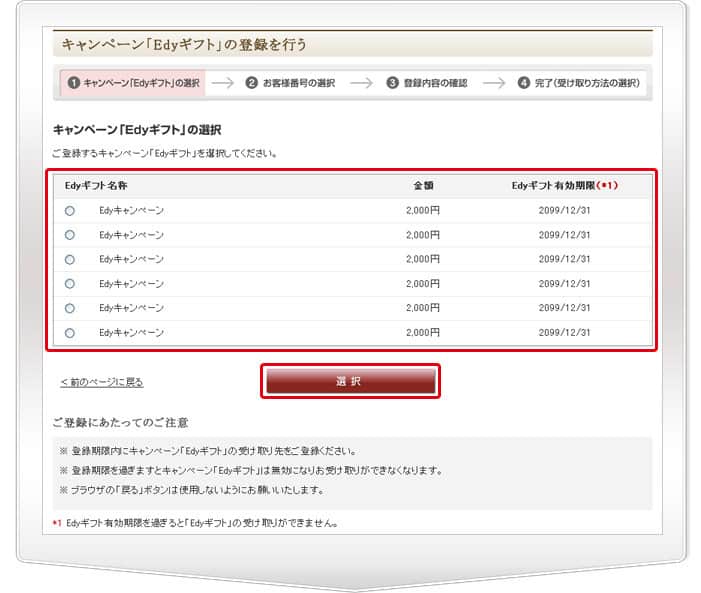
Task: Click the arrow between steps 1 and 2
Action: (x=225, y=83)
